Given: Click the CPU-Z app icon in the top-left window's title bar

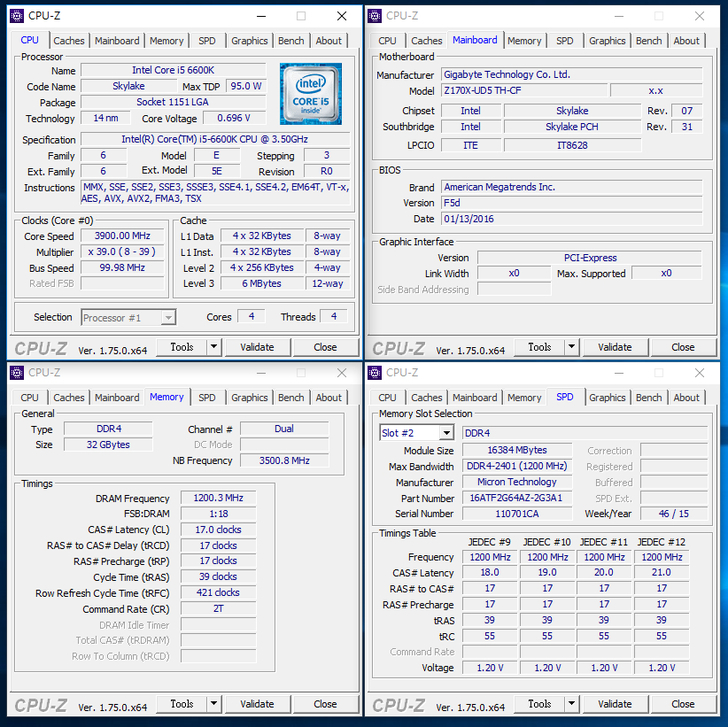Looking at the screenshot, I should [17, 16].
